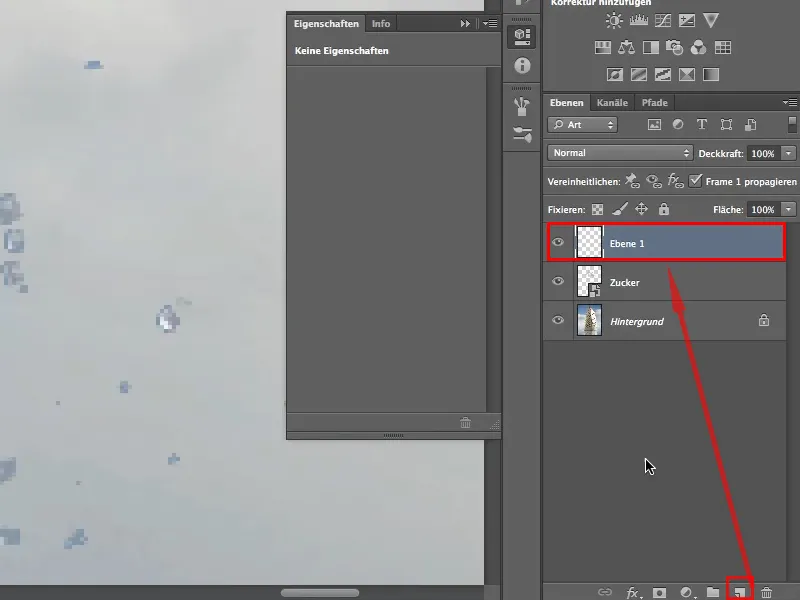This screenshot has width=800, height=600.
Task: Select the Zucker layer thumbnail
Action: pos(589,281)
